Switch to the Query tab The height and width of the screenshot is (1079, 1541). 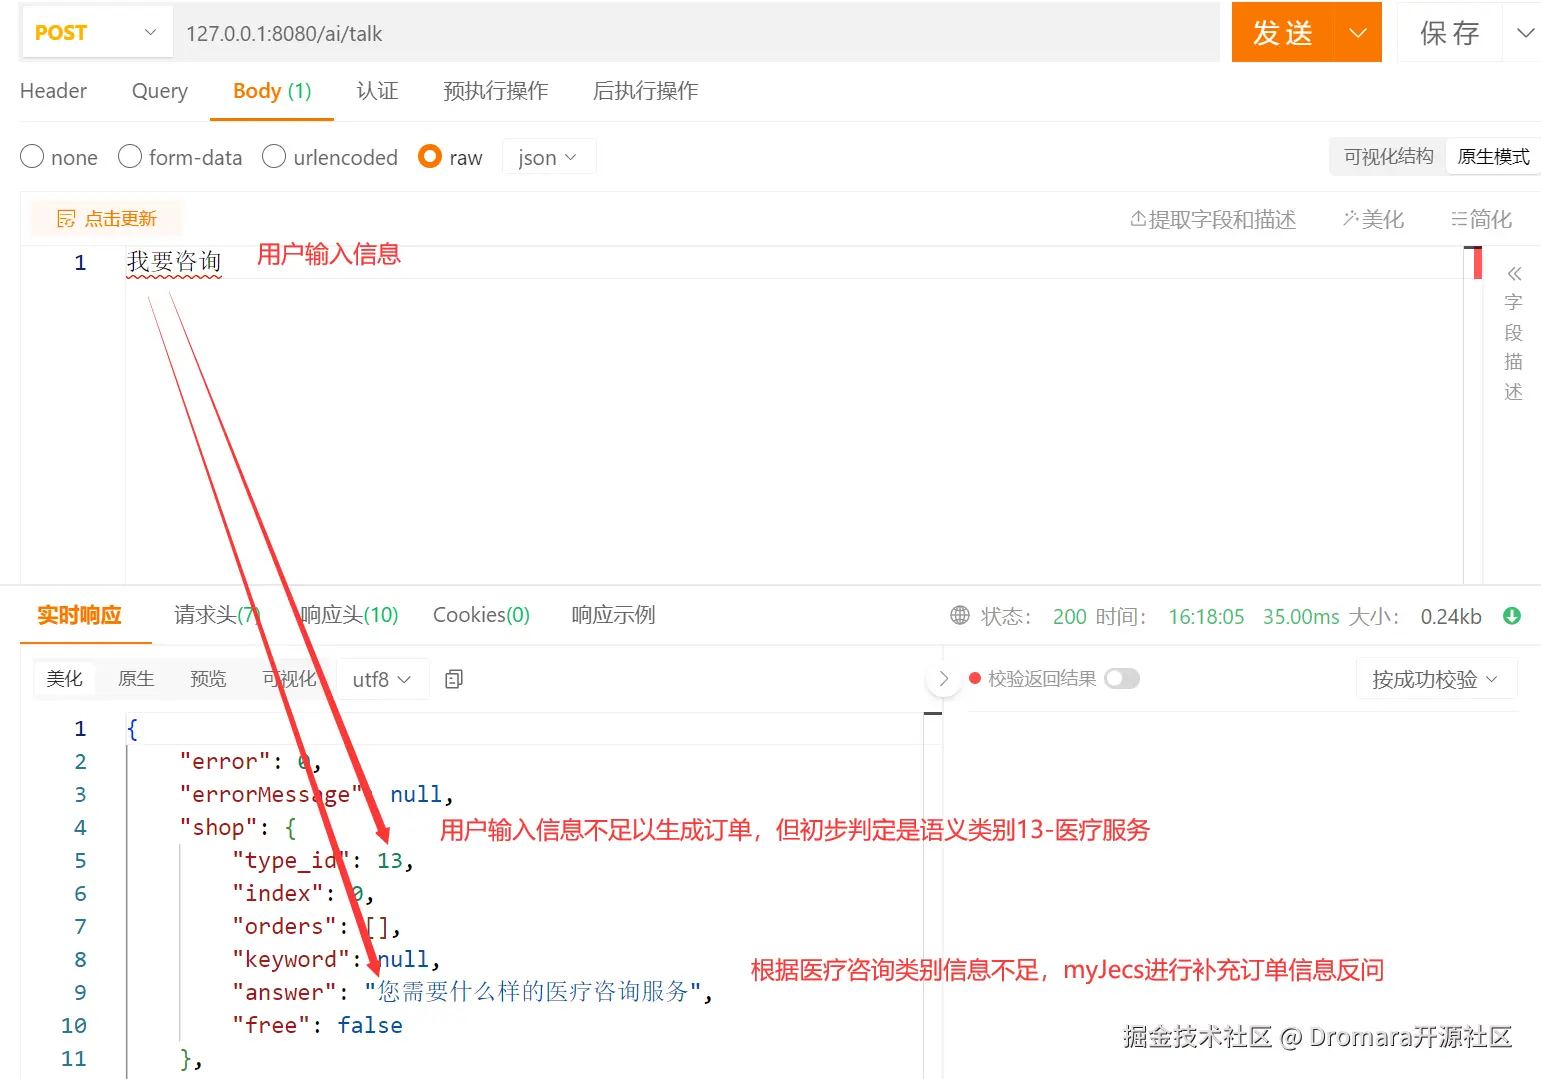158,91
